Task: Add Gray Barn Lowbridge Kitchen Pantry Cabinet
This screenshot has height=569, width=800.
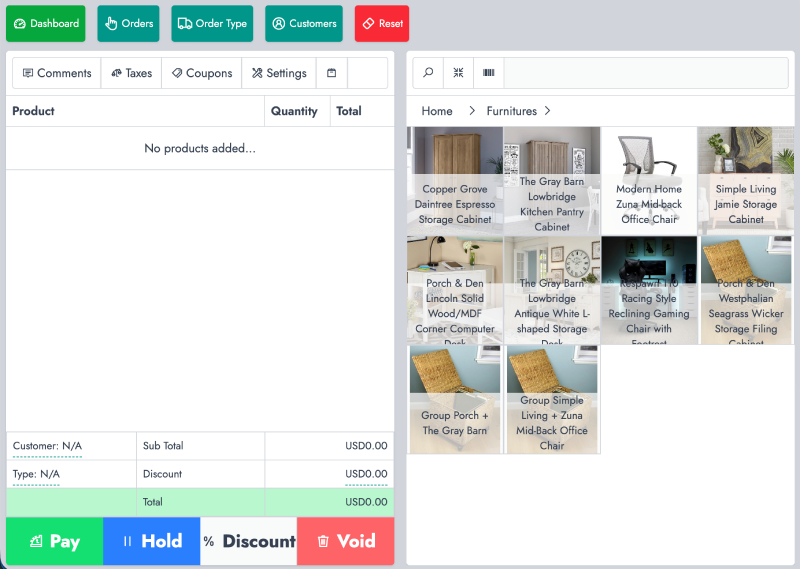Action: (552, 181)
